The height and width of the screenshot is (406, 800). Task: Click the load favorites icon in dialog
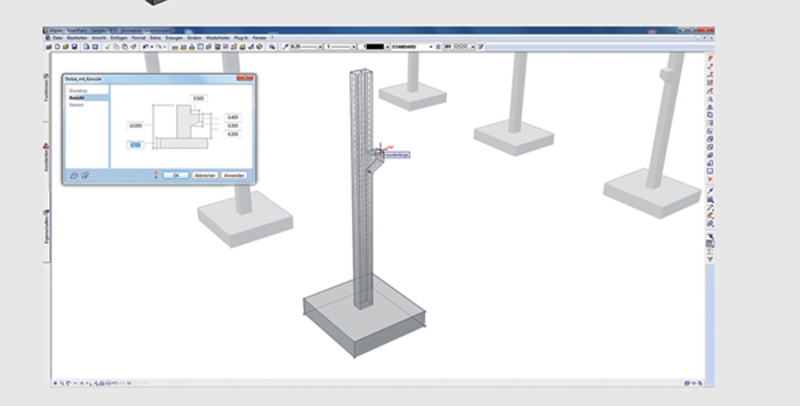(74, 174)
